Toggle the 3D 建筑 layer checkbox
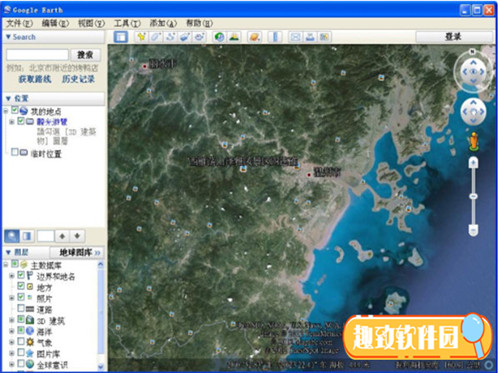 21,319
